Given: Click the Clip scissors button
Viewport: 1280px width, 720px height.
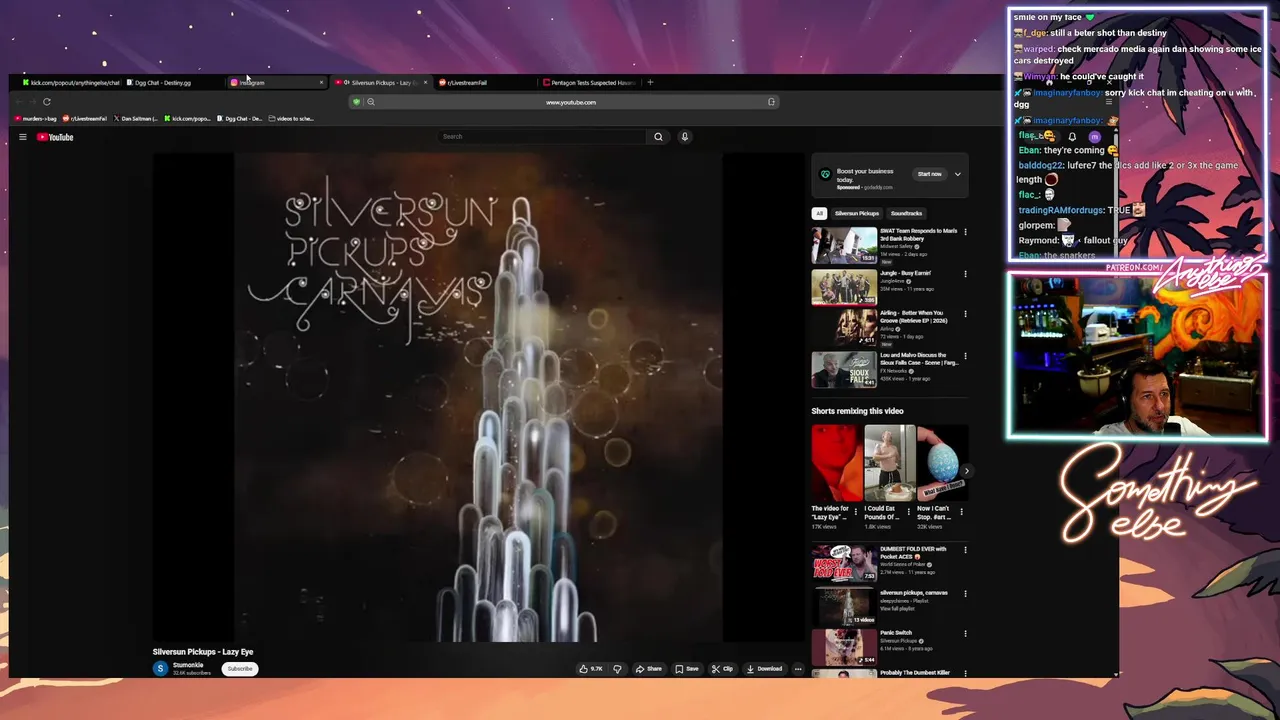Looking at the screenshot, I should [x=722, y=669].
